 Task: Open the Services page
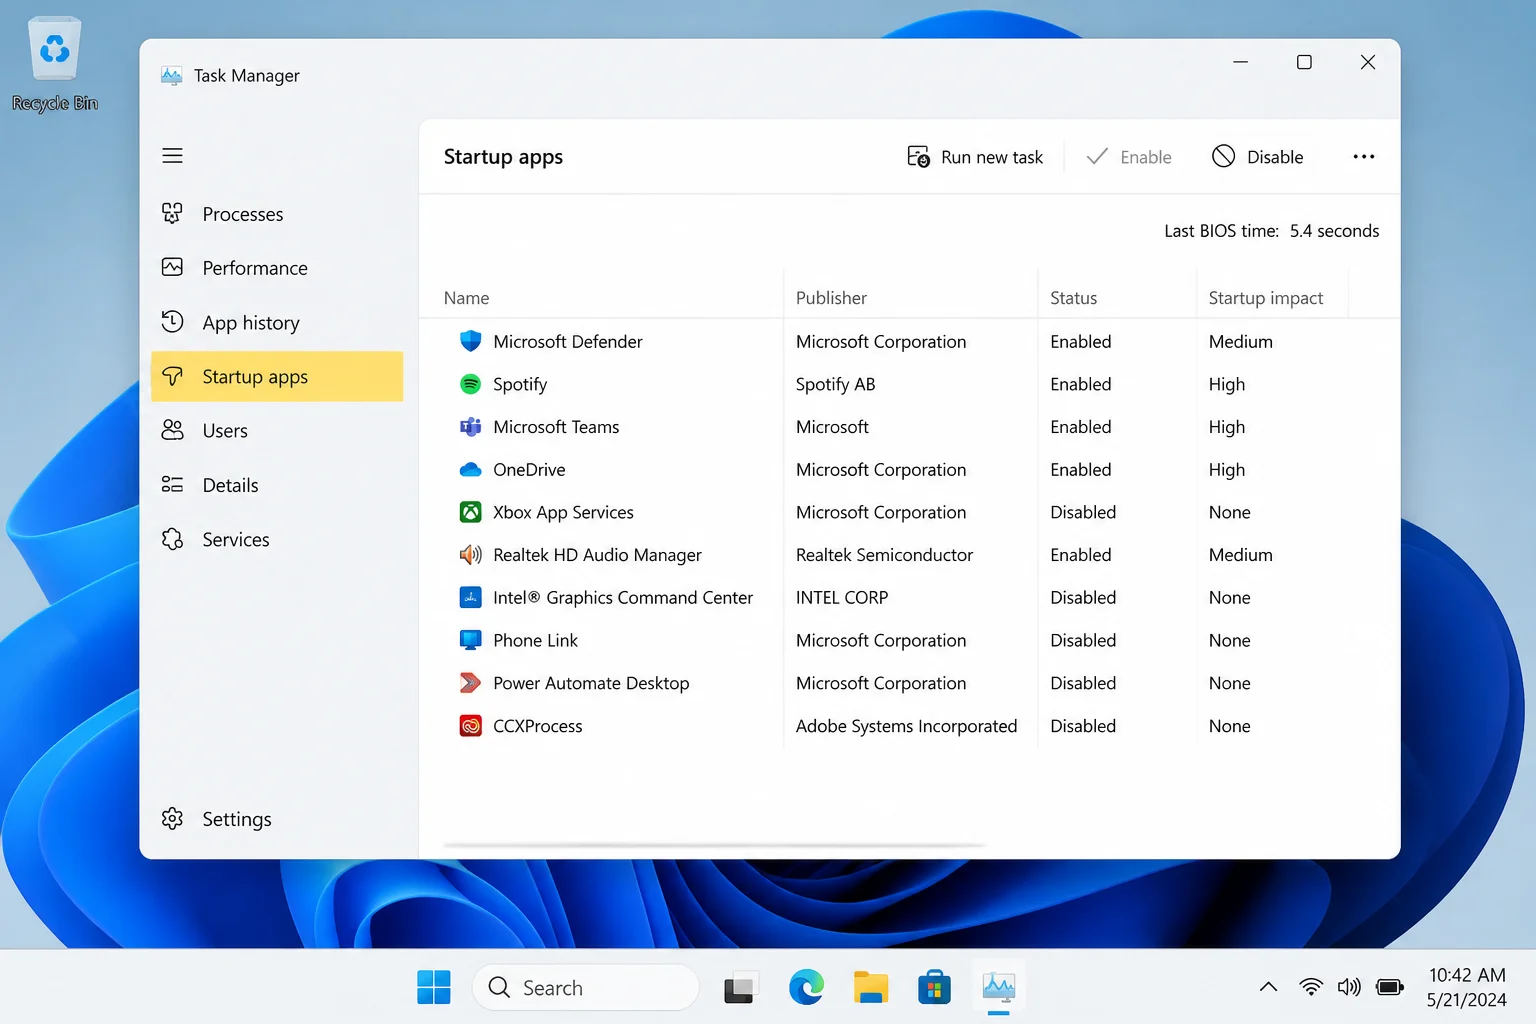click(x=277, y=539)
